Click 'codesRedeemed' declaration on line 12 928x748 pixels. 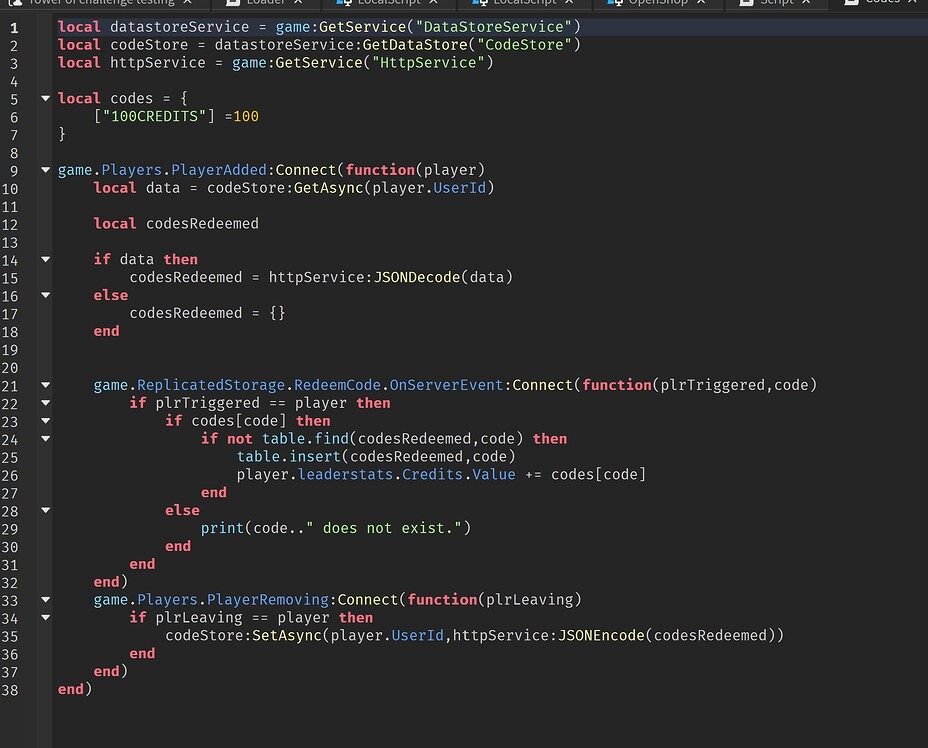202,224
